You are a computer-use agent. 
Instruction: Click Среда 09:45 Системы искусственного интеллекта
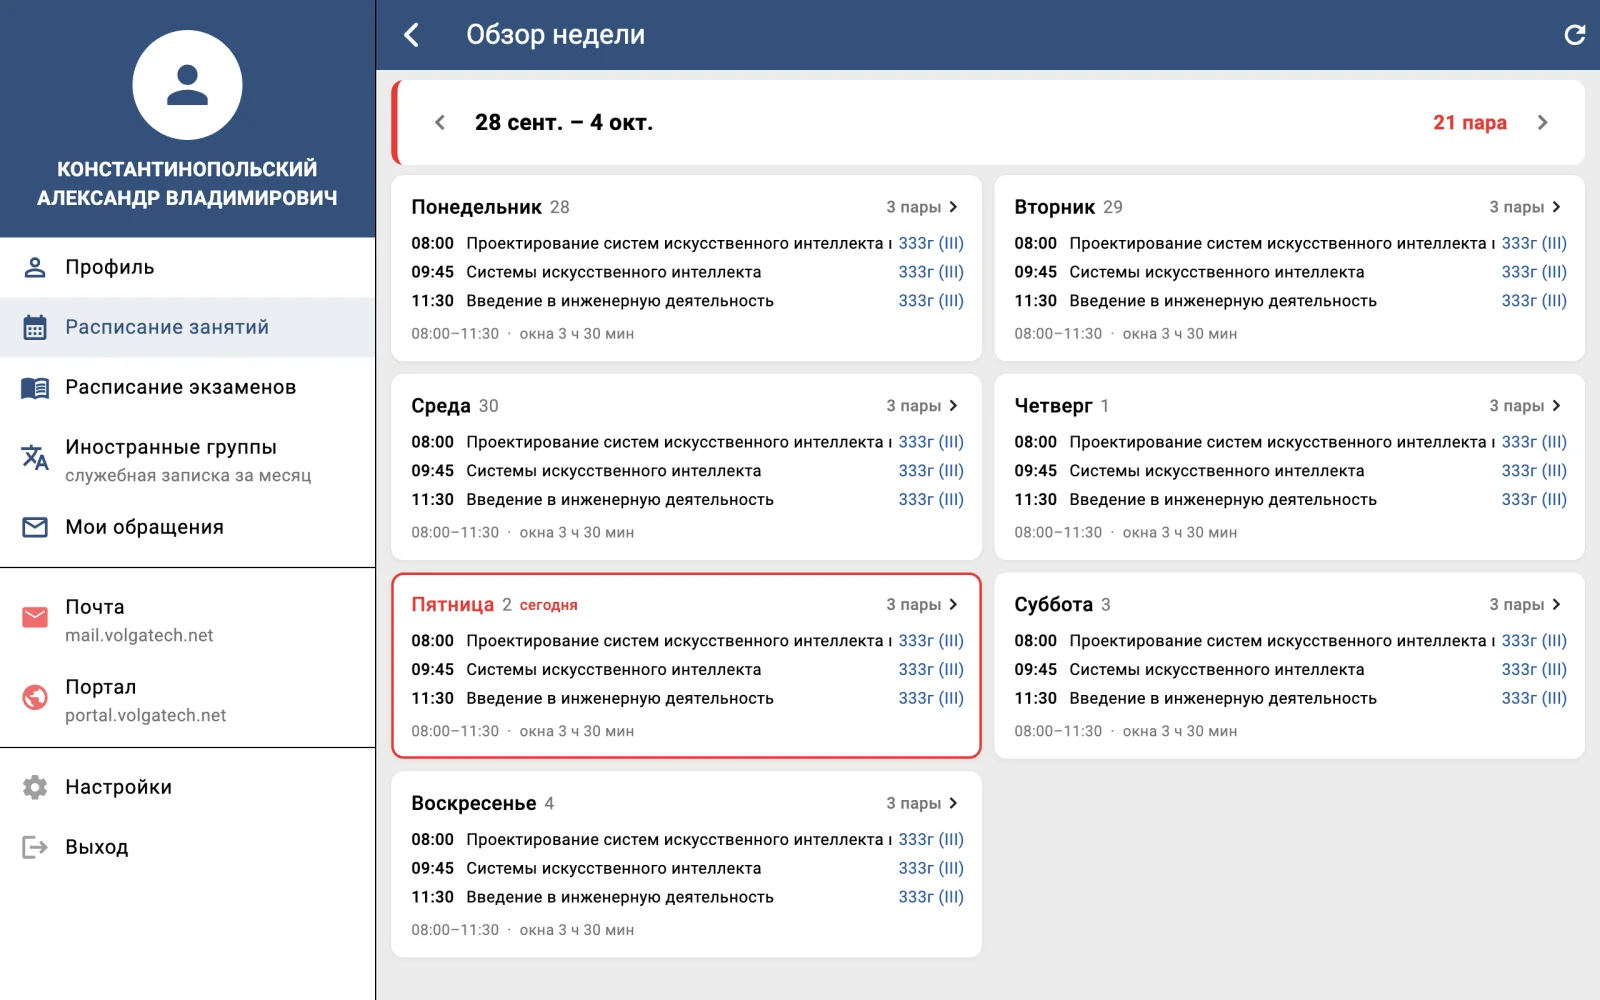point(614,471)
